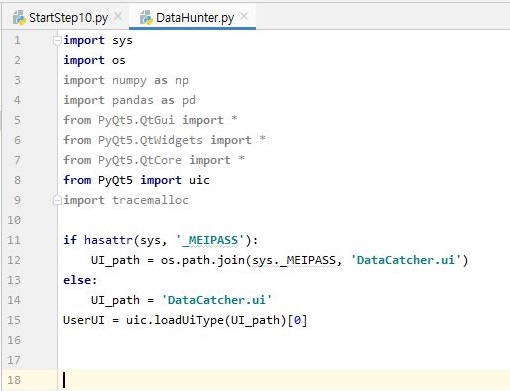Click the 'hasattr' function call on line 11
This screenshot has width=510, height=391.
pos(108,240)
